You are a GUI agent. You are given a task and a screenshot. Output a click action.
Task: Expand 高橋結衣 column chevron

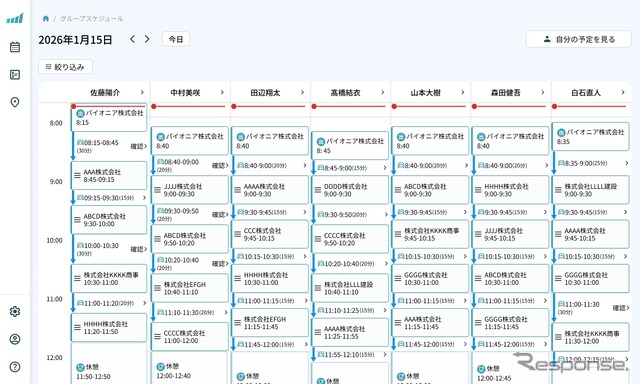tap(382, 92)
